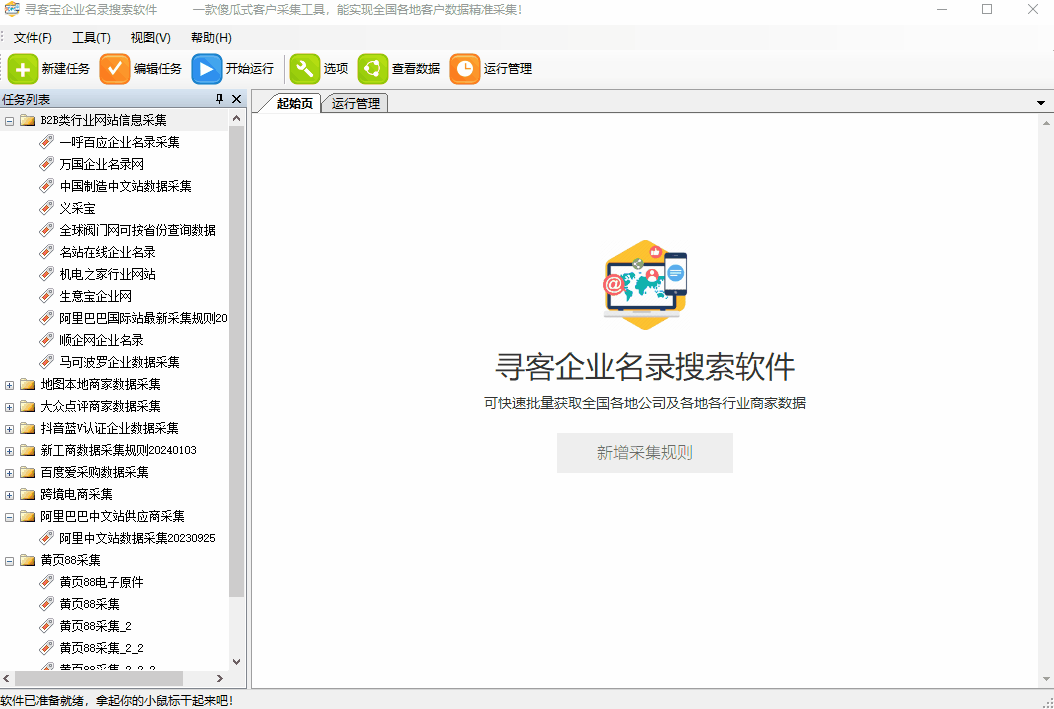The height and width of the screenshot is (709, 1054).
Task: Click the orange Edit Task checkmark icon
Action: 115,69
